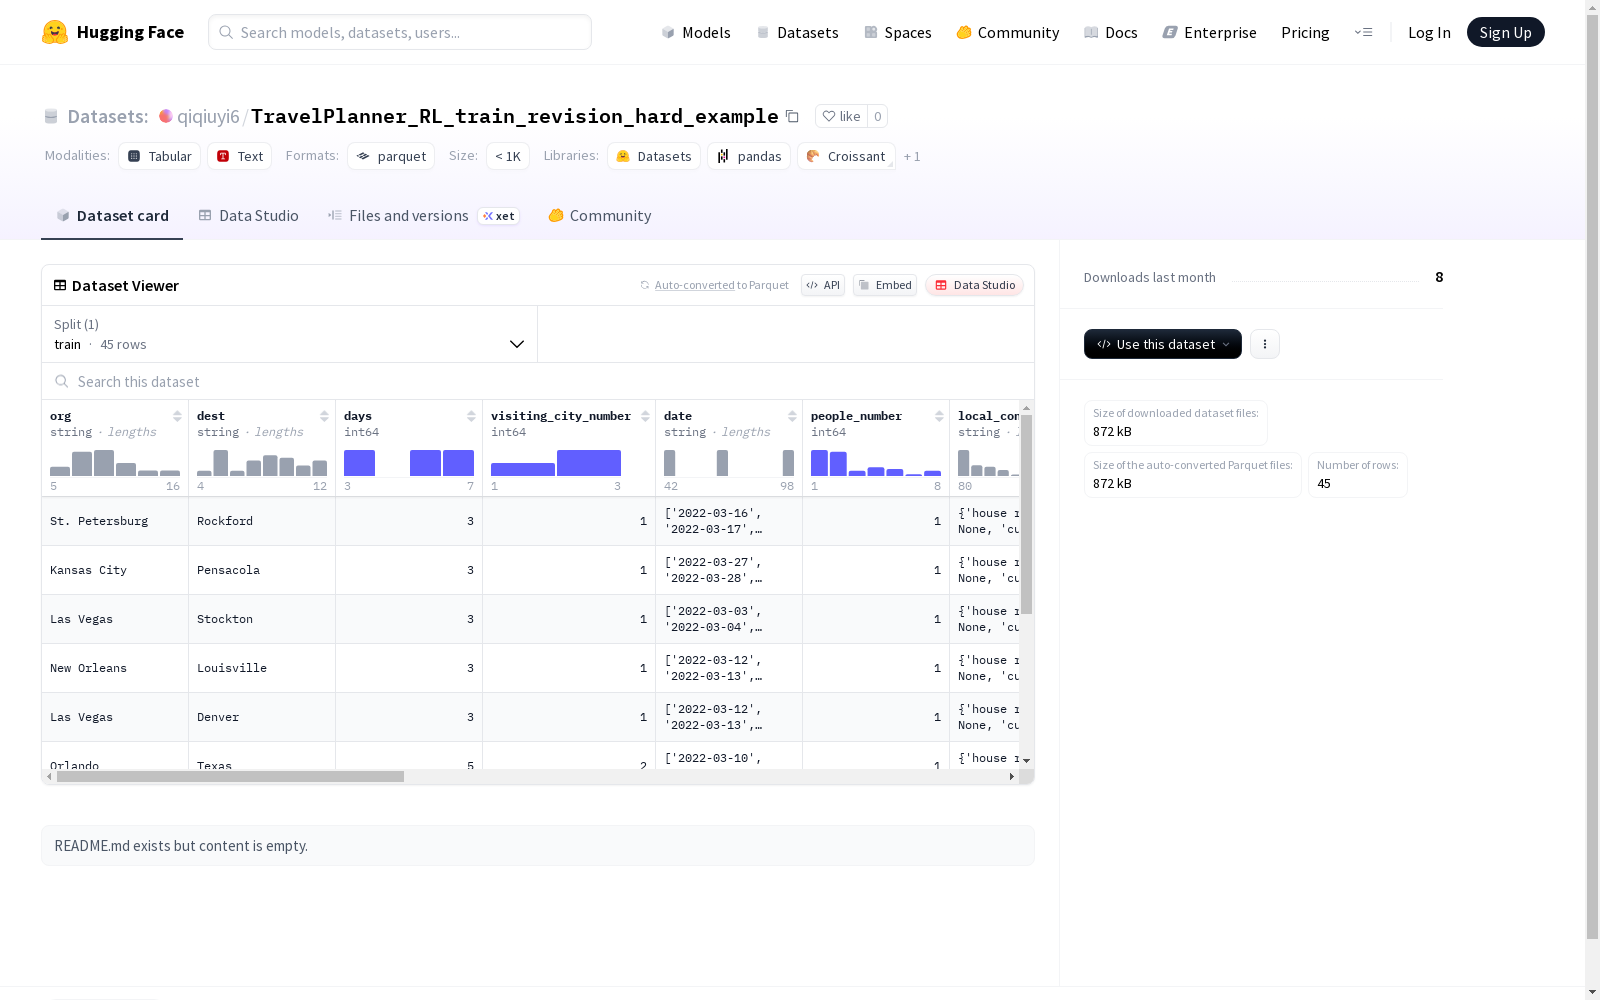This screenshot has height=1000, width=1600.
Task: Select the Kansas City org cell
Action: tap(115, 570)
